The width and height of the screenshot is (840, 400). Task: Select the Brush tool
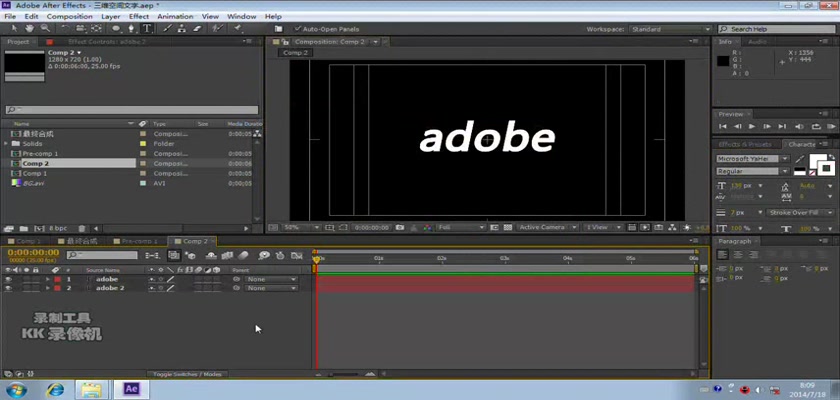tap(167, 29)
